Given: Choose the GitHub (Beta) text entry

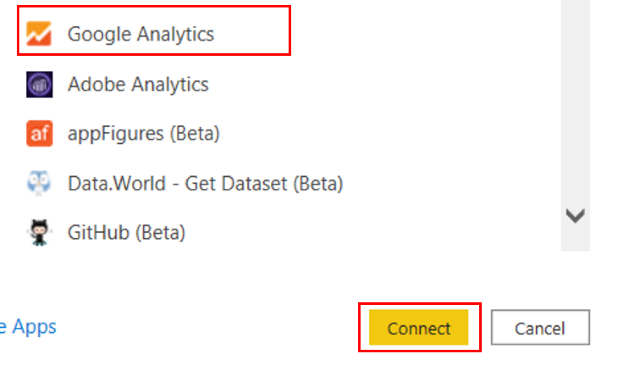Looking at the screenshot, I should [126, 233].
